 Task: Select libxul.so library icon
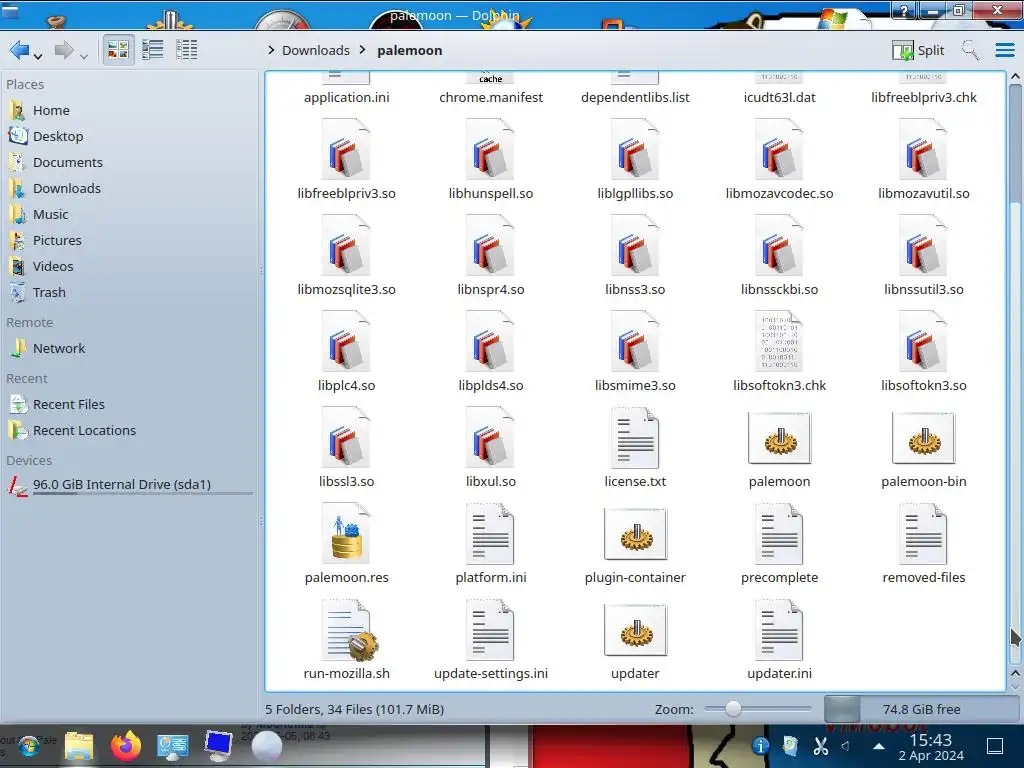(490, 438)
